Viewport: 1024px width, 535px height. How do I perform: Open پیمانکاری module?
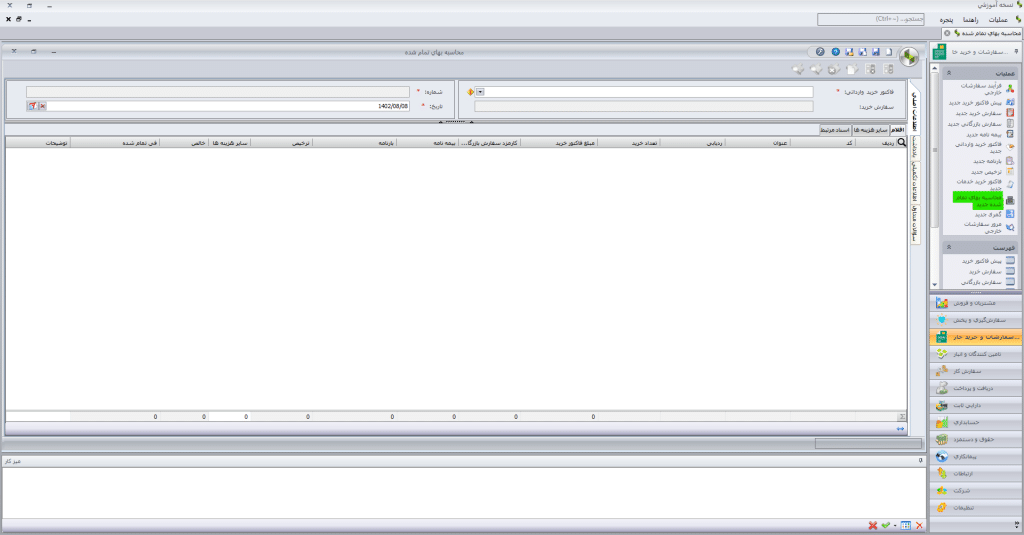click(976, 457)
